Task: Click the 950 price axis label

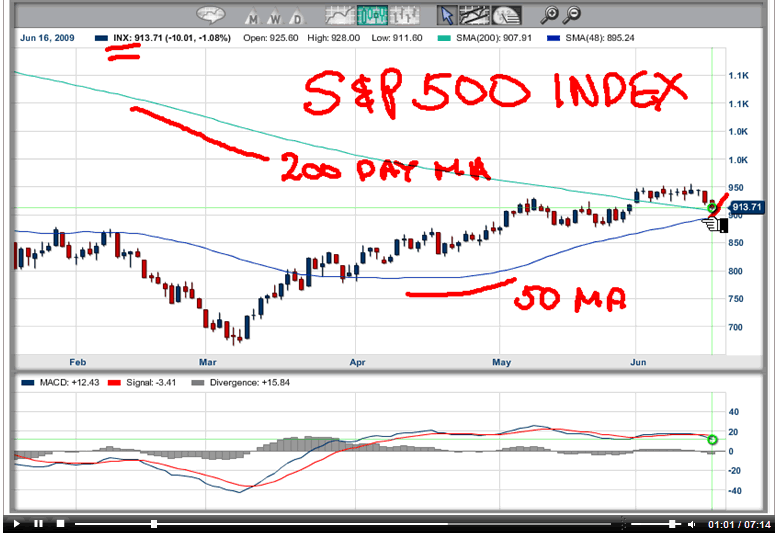Action: 736,188
